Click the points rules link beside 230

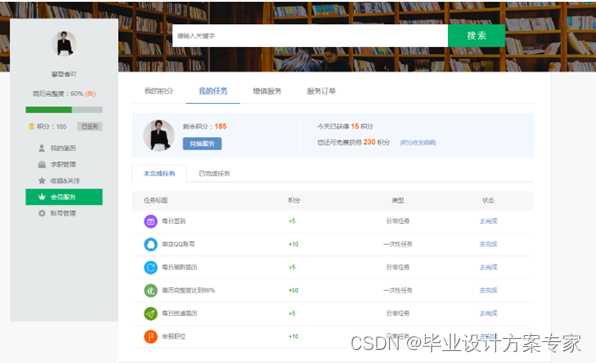click(418, 143)
